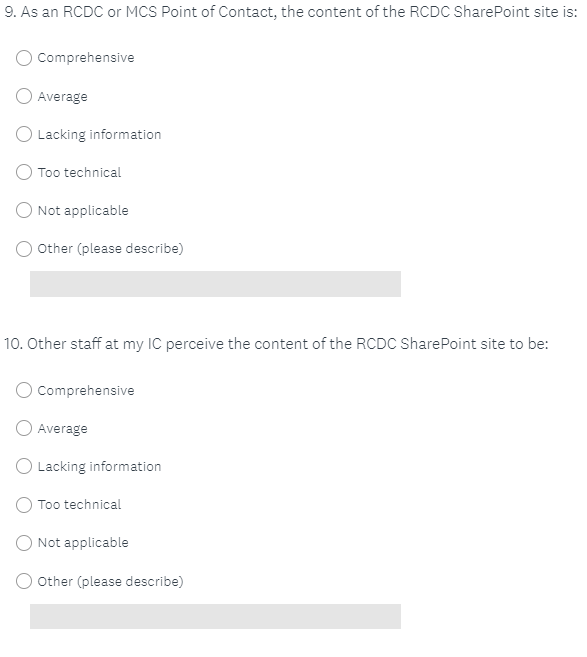Choose Other (please describe) for question 9
Screen dimensions: 587x657
pyautogui.click(x=24, y=248)
